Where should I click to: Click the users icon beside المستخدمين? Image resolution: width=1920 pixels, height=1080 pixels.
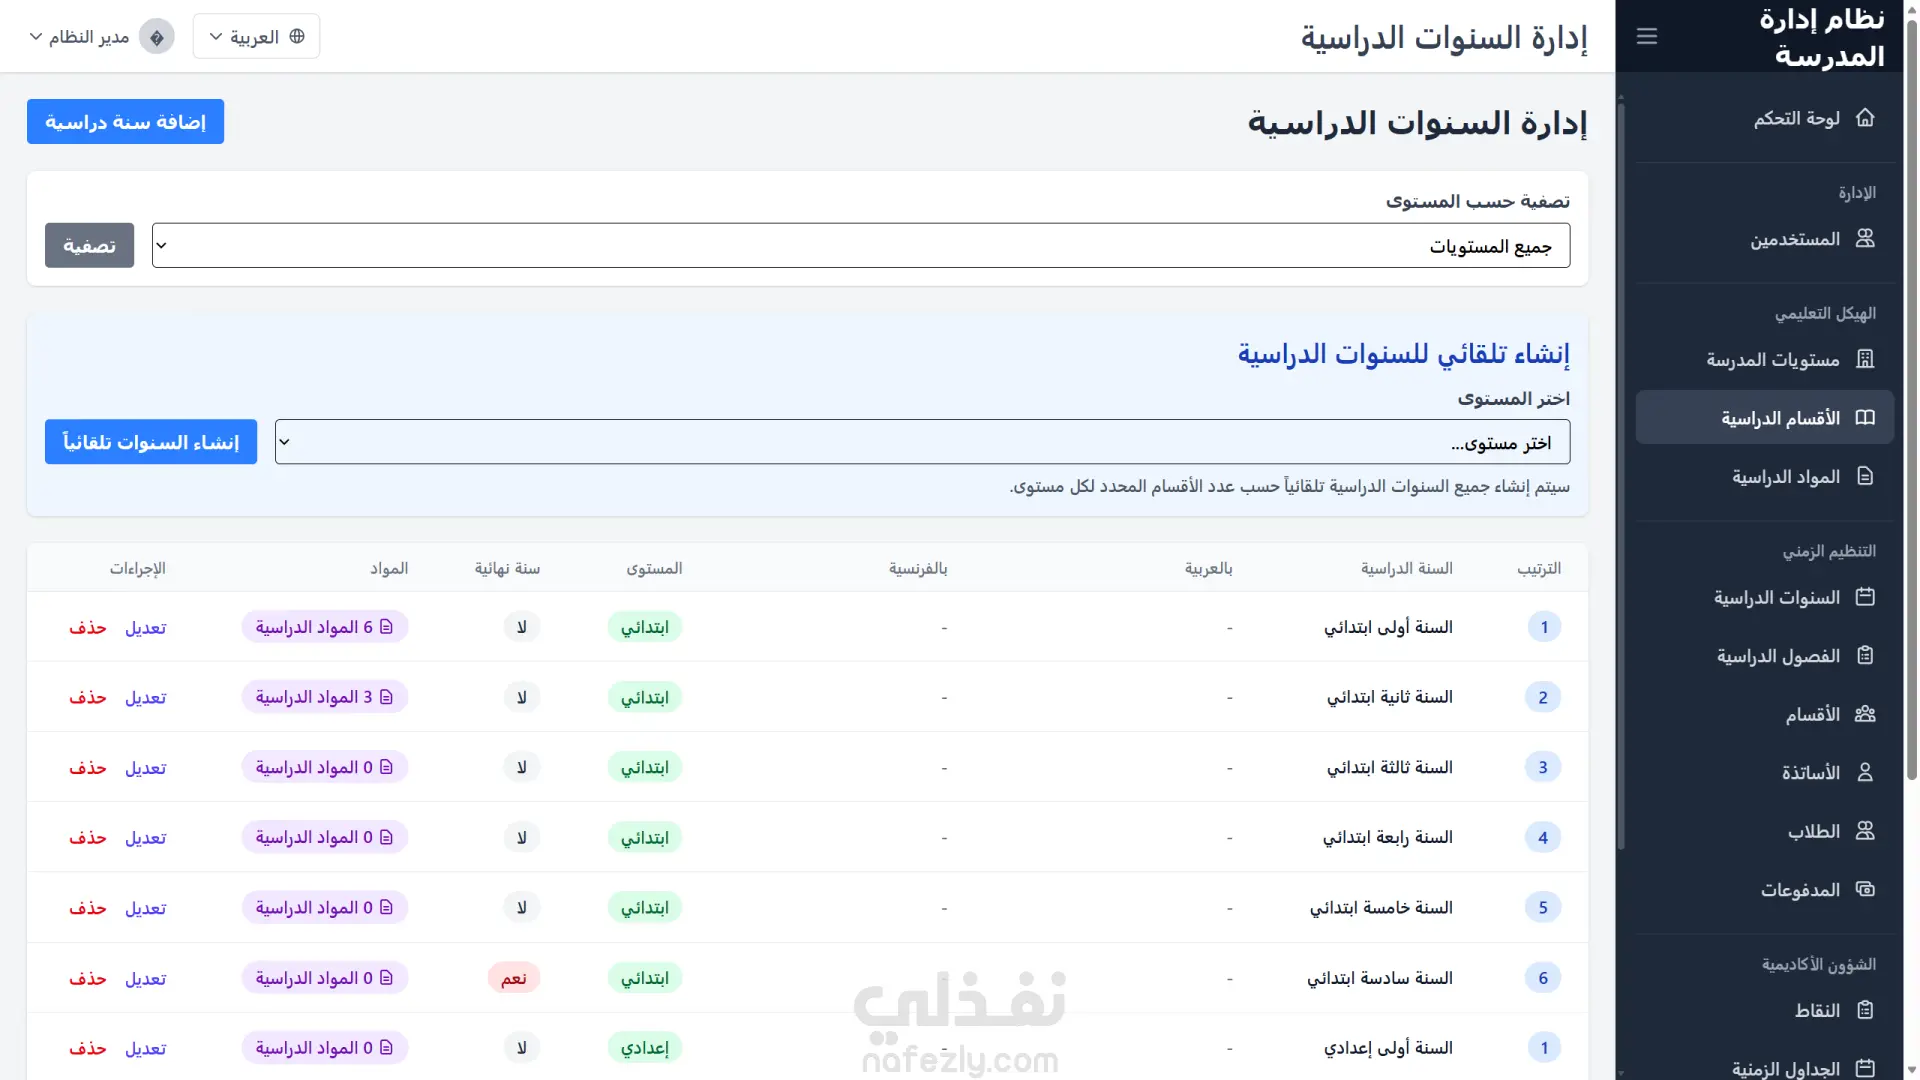(x=1865, y=239)
